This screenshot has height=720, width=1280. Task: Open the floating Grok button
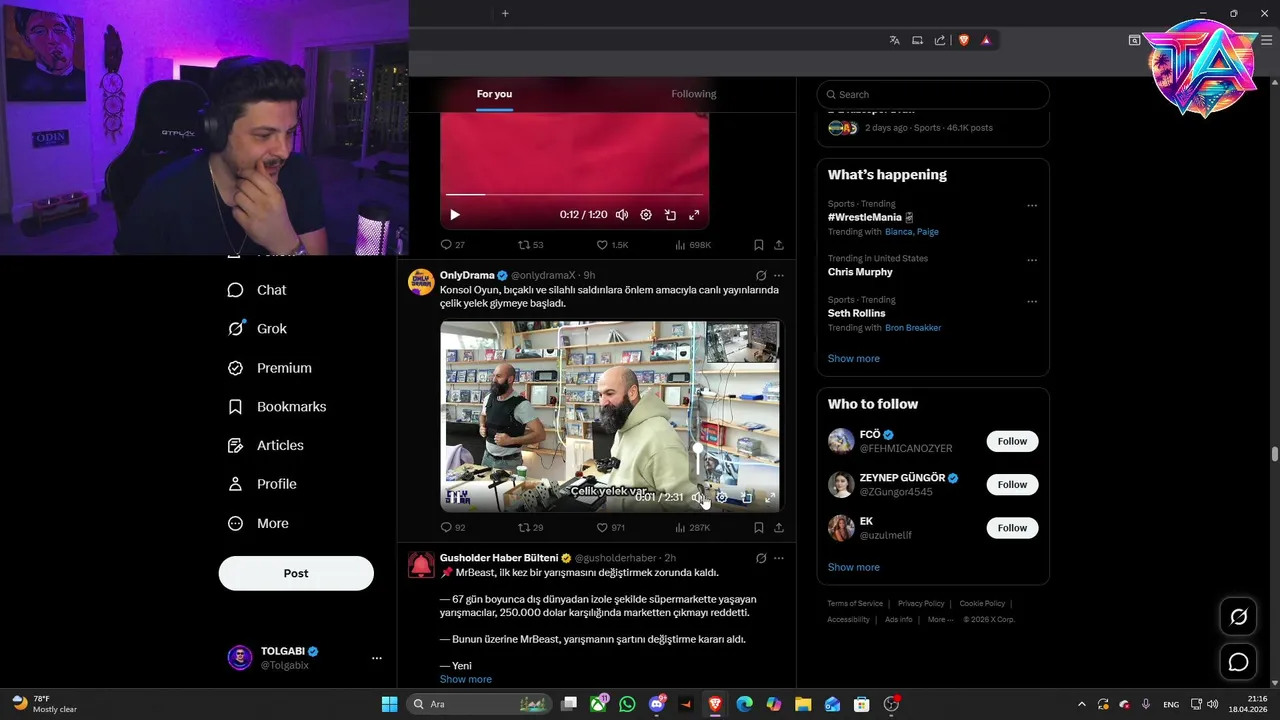click(x=1238, y=617)
